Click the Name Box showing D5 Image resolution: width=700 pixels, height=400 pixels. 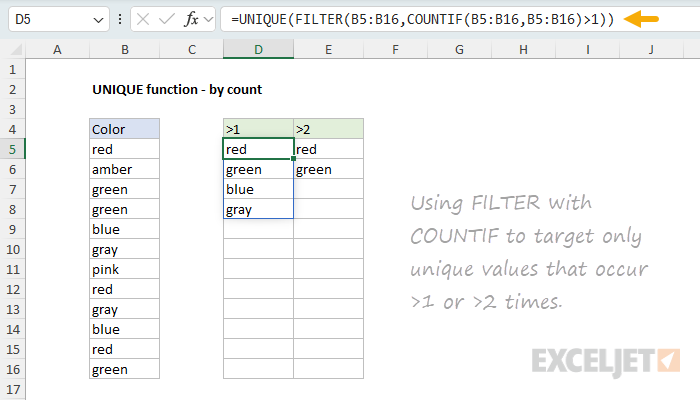click(58, 19)
